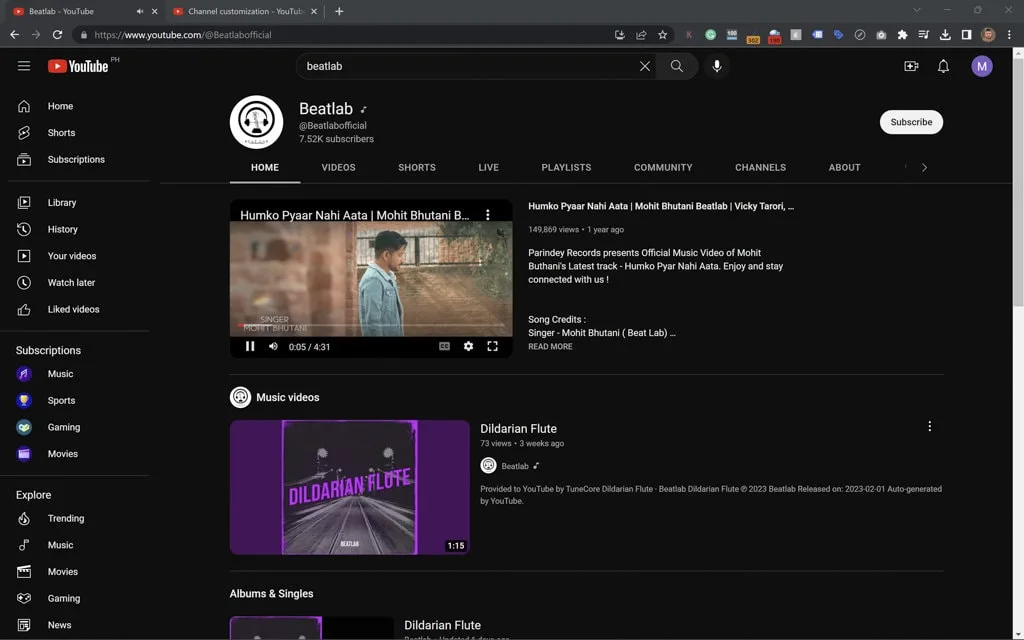This screenshot has width=1024, height=640.
Task: Open the Dildarian Flute three-dot menu
Action: pyautogui.click(x=929, y=425)
